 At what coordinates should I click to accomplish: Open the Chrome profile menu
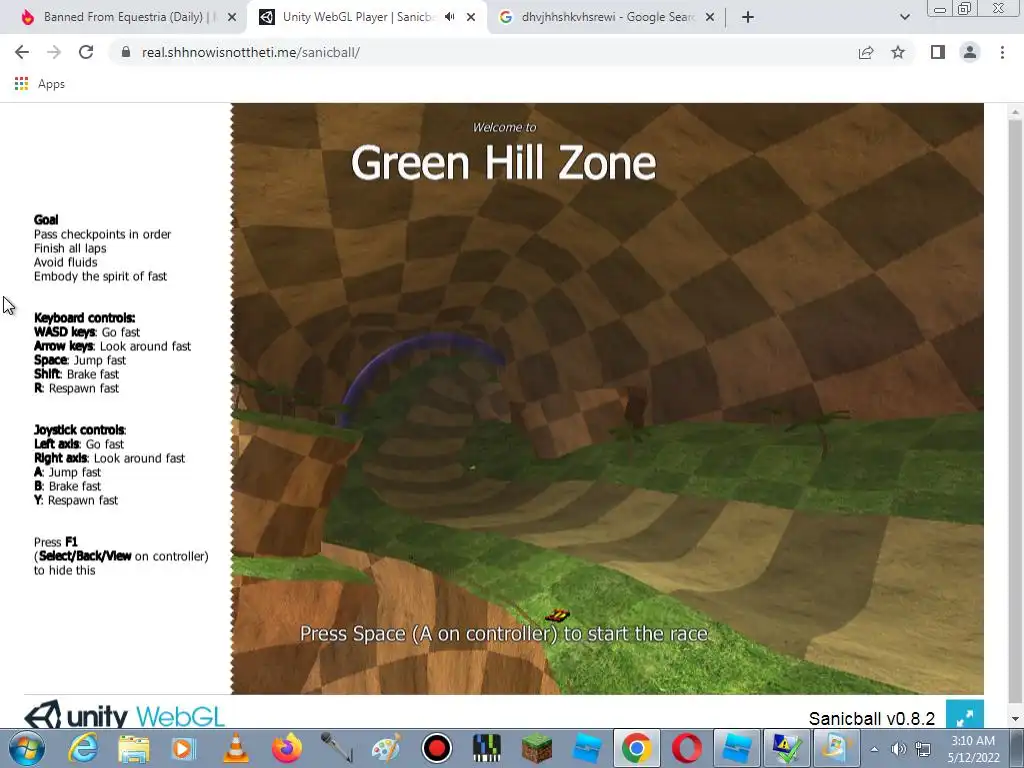point(970,52)
